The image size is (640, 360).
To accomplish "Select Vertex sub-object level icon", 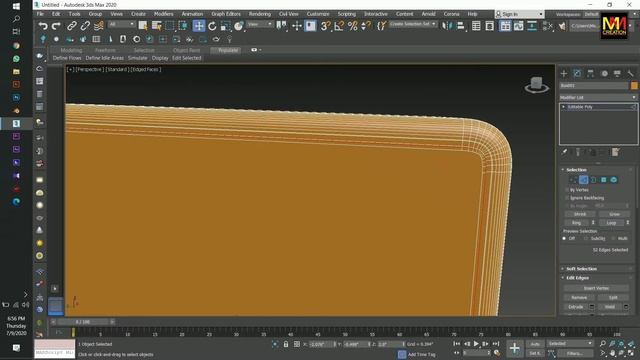I will [573, 180].
